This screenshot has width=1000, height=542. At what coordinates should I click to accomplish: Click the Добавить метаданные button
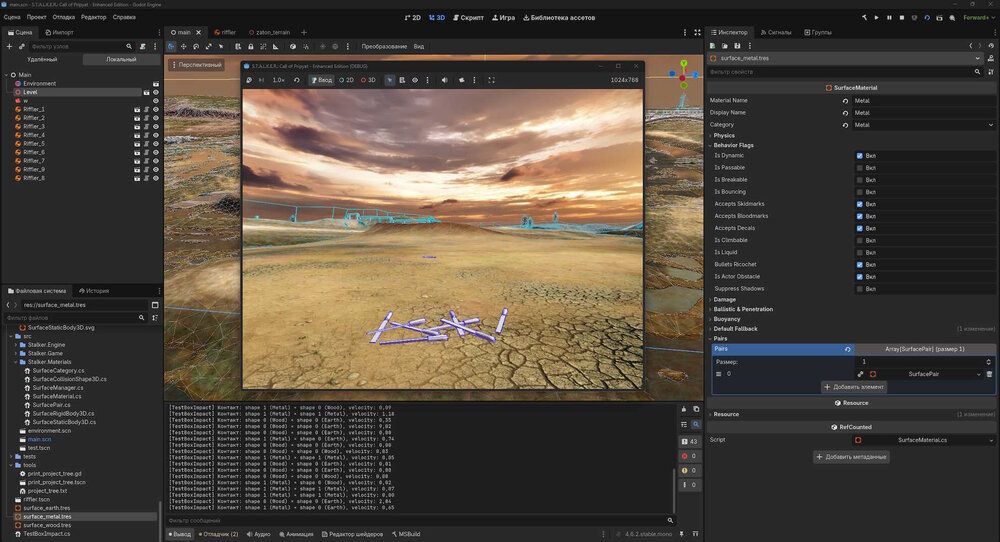click(x=852, y=457)
